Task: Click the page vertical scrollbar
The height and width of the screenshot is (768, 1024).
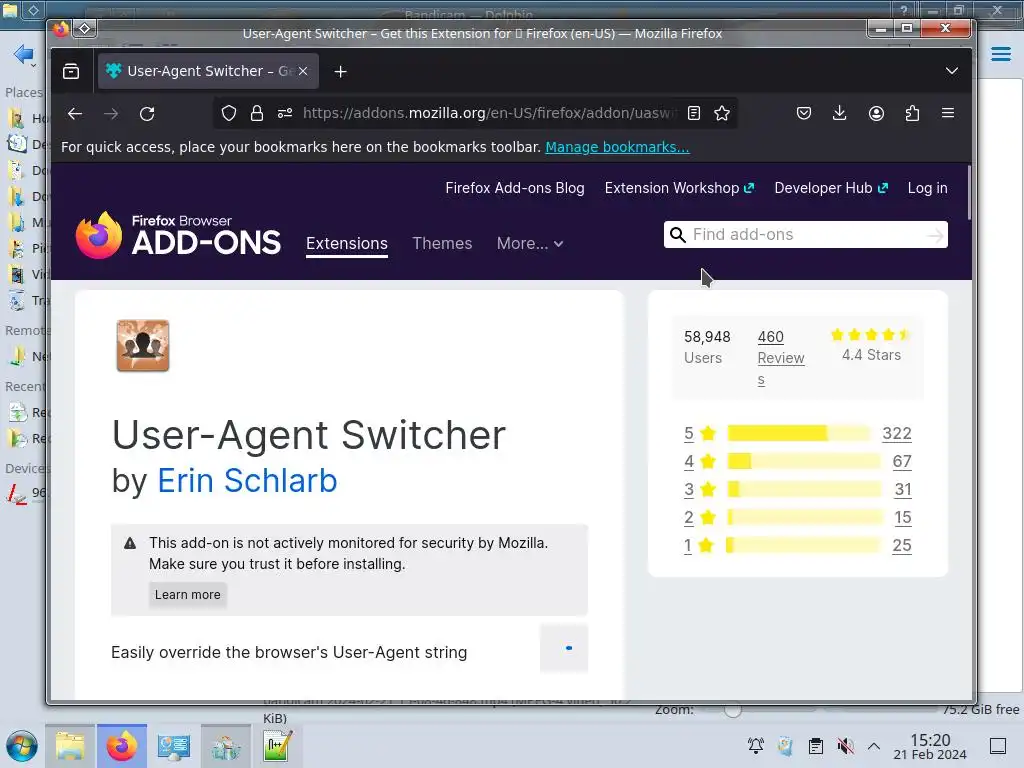Action: coord(969,193)
